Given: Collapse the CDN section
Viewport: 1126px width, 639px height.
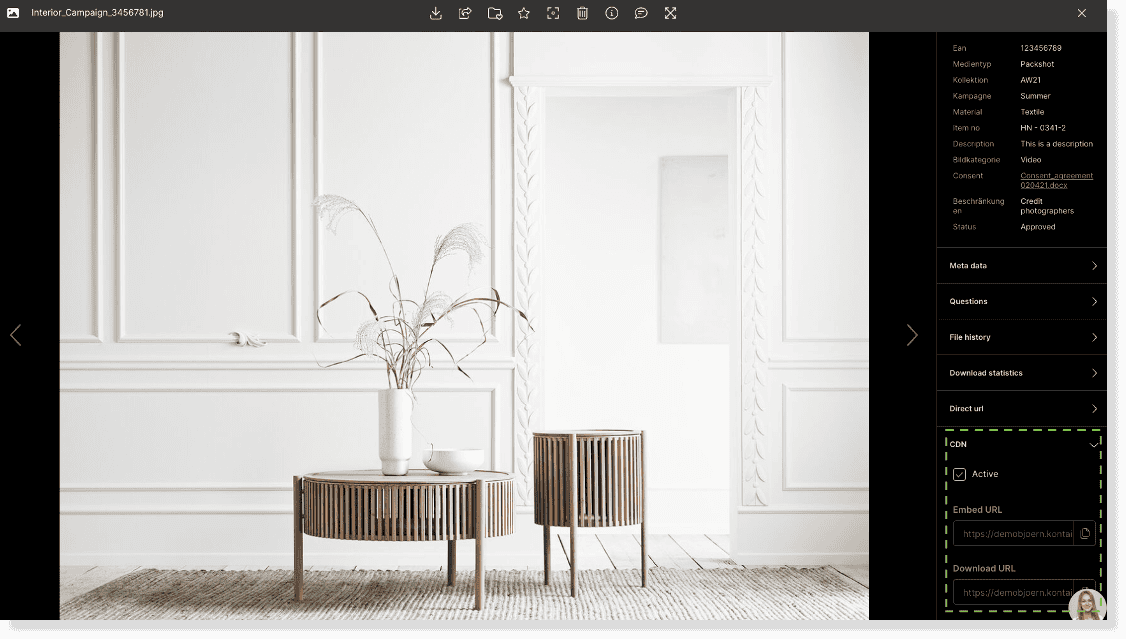Looking at the screenshot, I should coord(1094,444).
